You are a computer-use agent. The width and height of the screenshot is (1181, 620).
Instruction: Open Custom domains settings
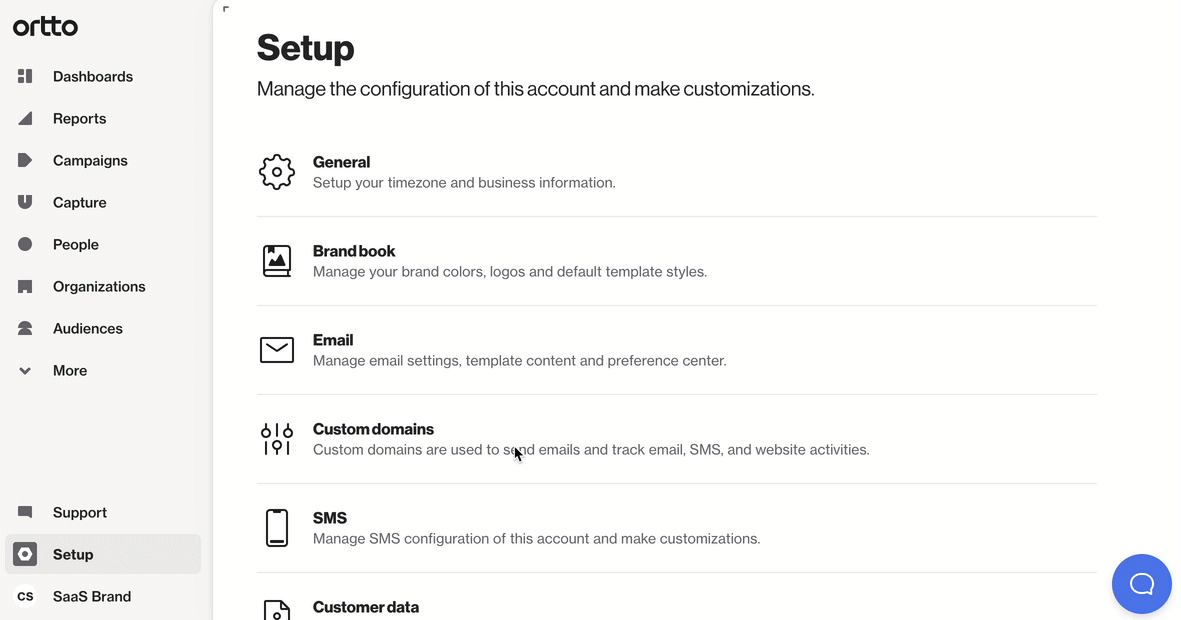[x=373, y=429]
